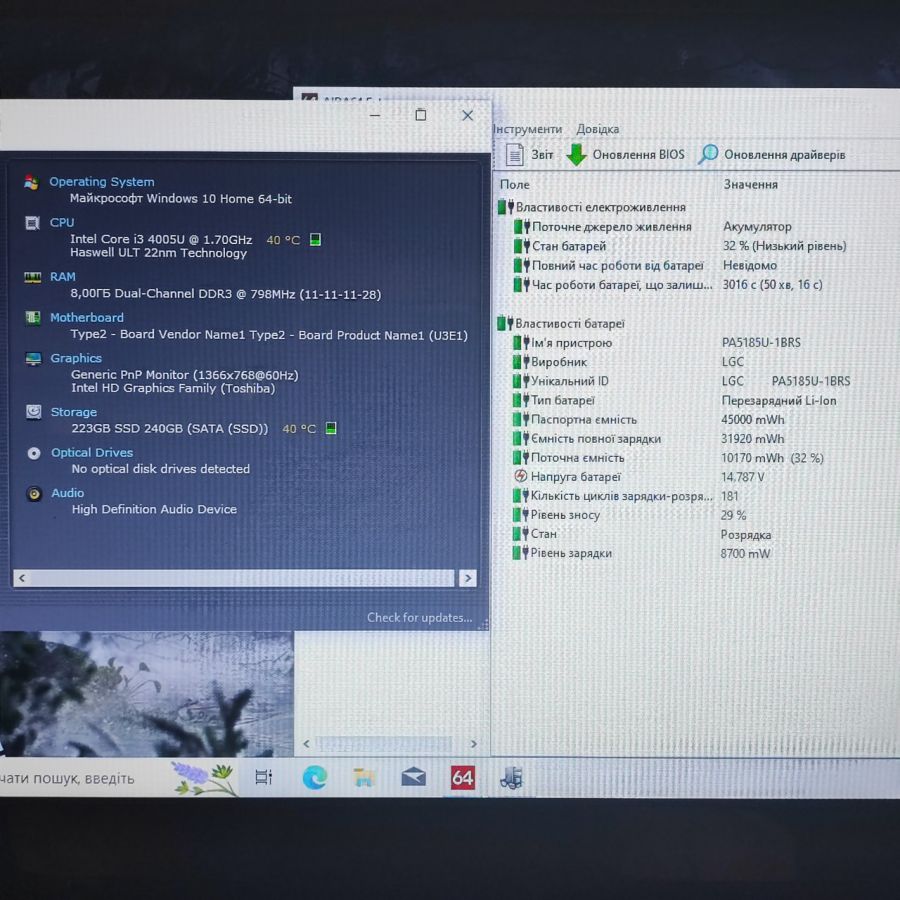Click the green CPU temperature indicator

tap(315, 239)
